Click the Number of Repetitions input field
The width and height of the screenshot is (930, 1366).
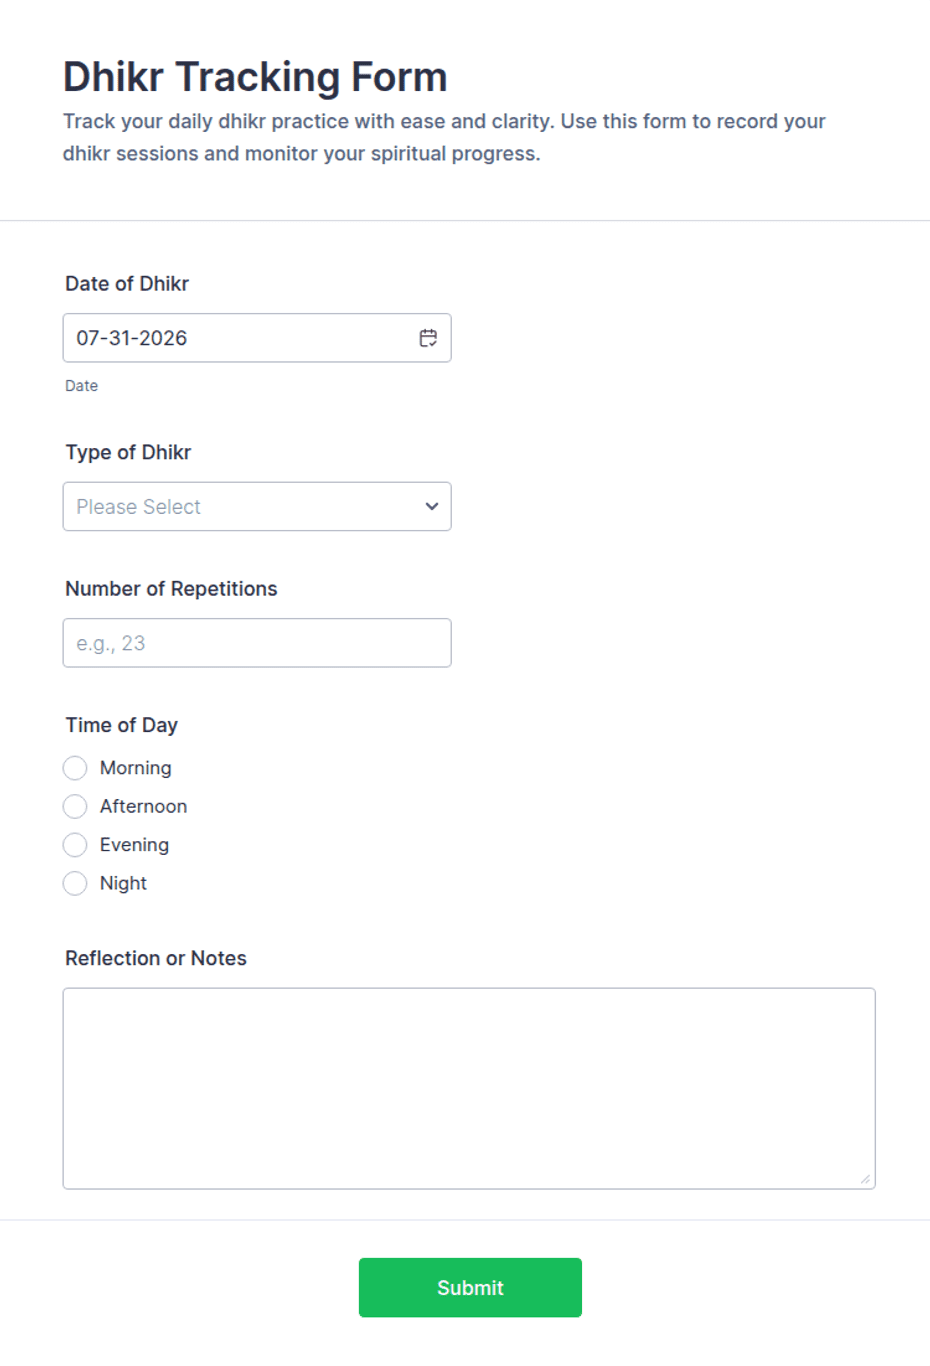257,643
